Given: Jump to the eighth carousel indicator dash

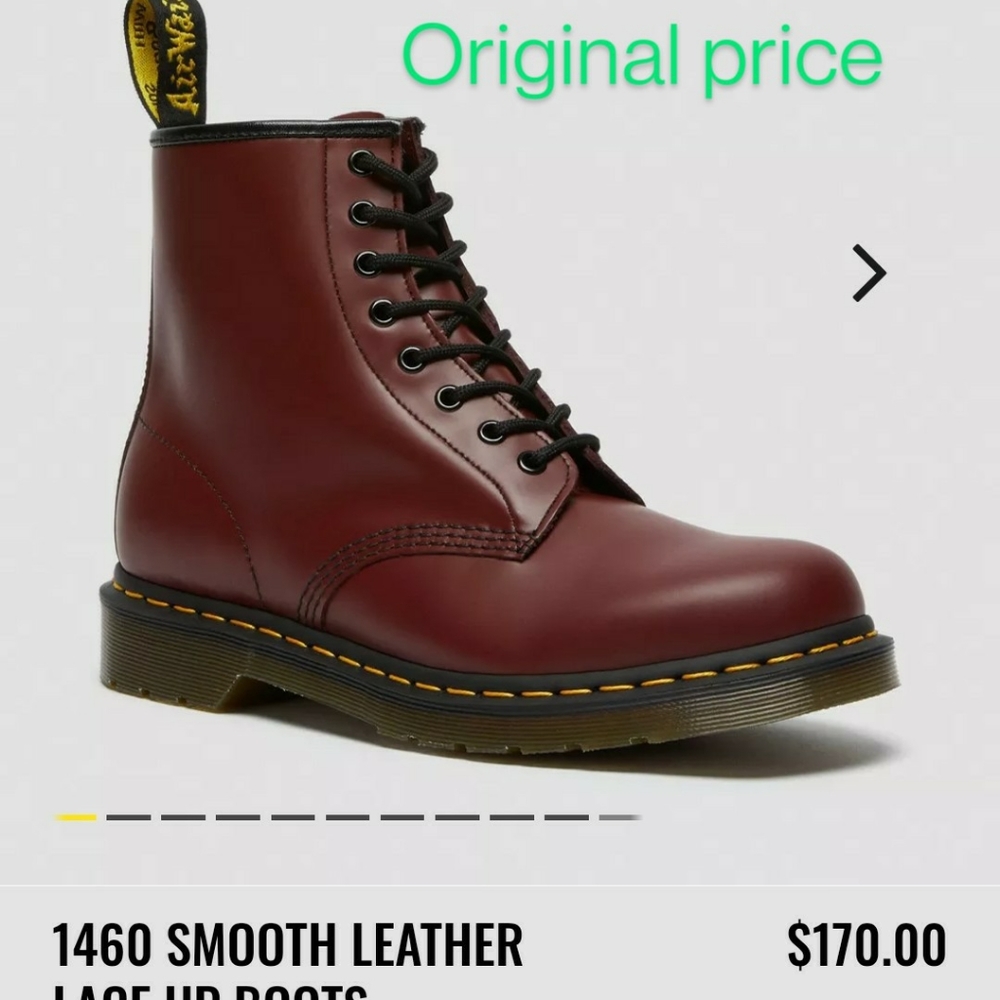Looking at the screenshot, I should [x=457, y=817].
